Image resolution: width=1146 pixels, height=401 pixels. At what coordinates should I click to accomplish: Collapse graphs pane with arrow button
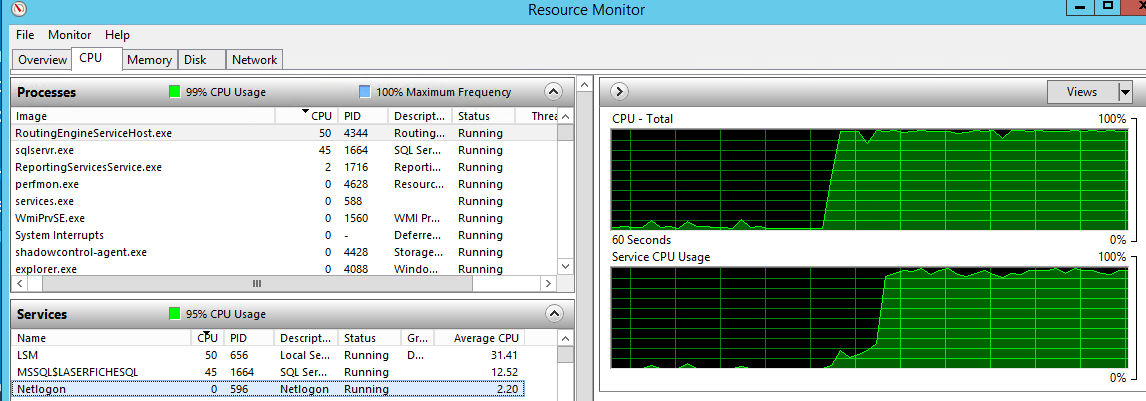coord(619,91)
